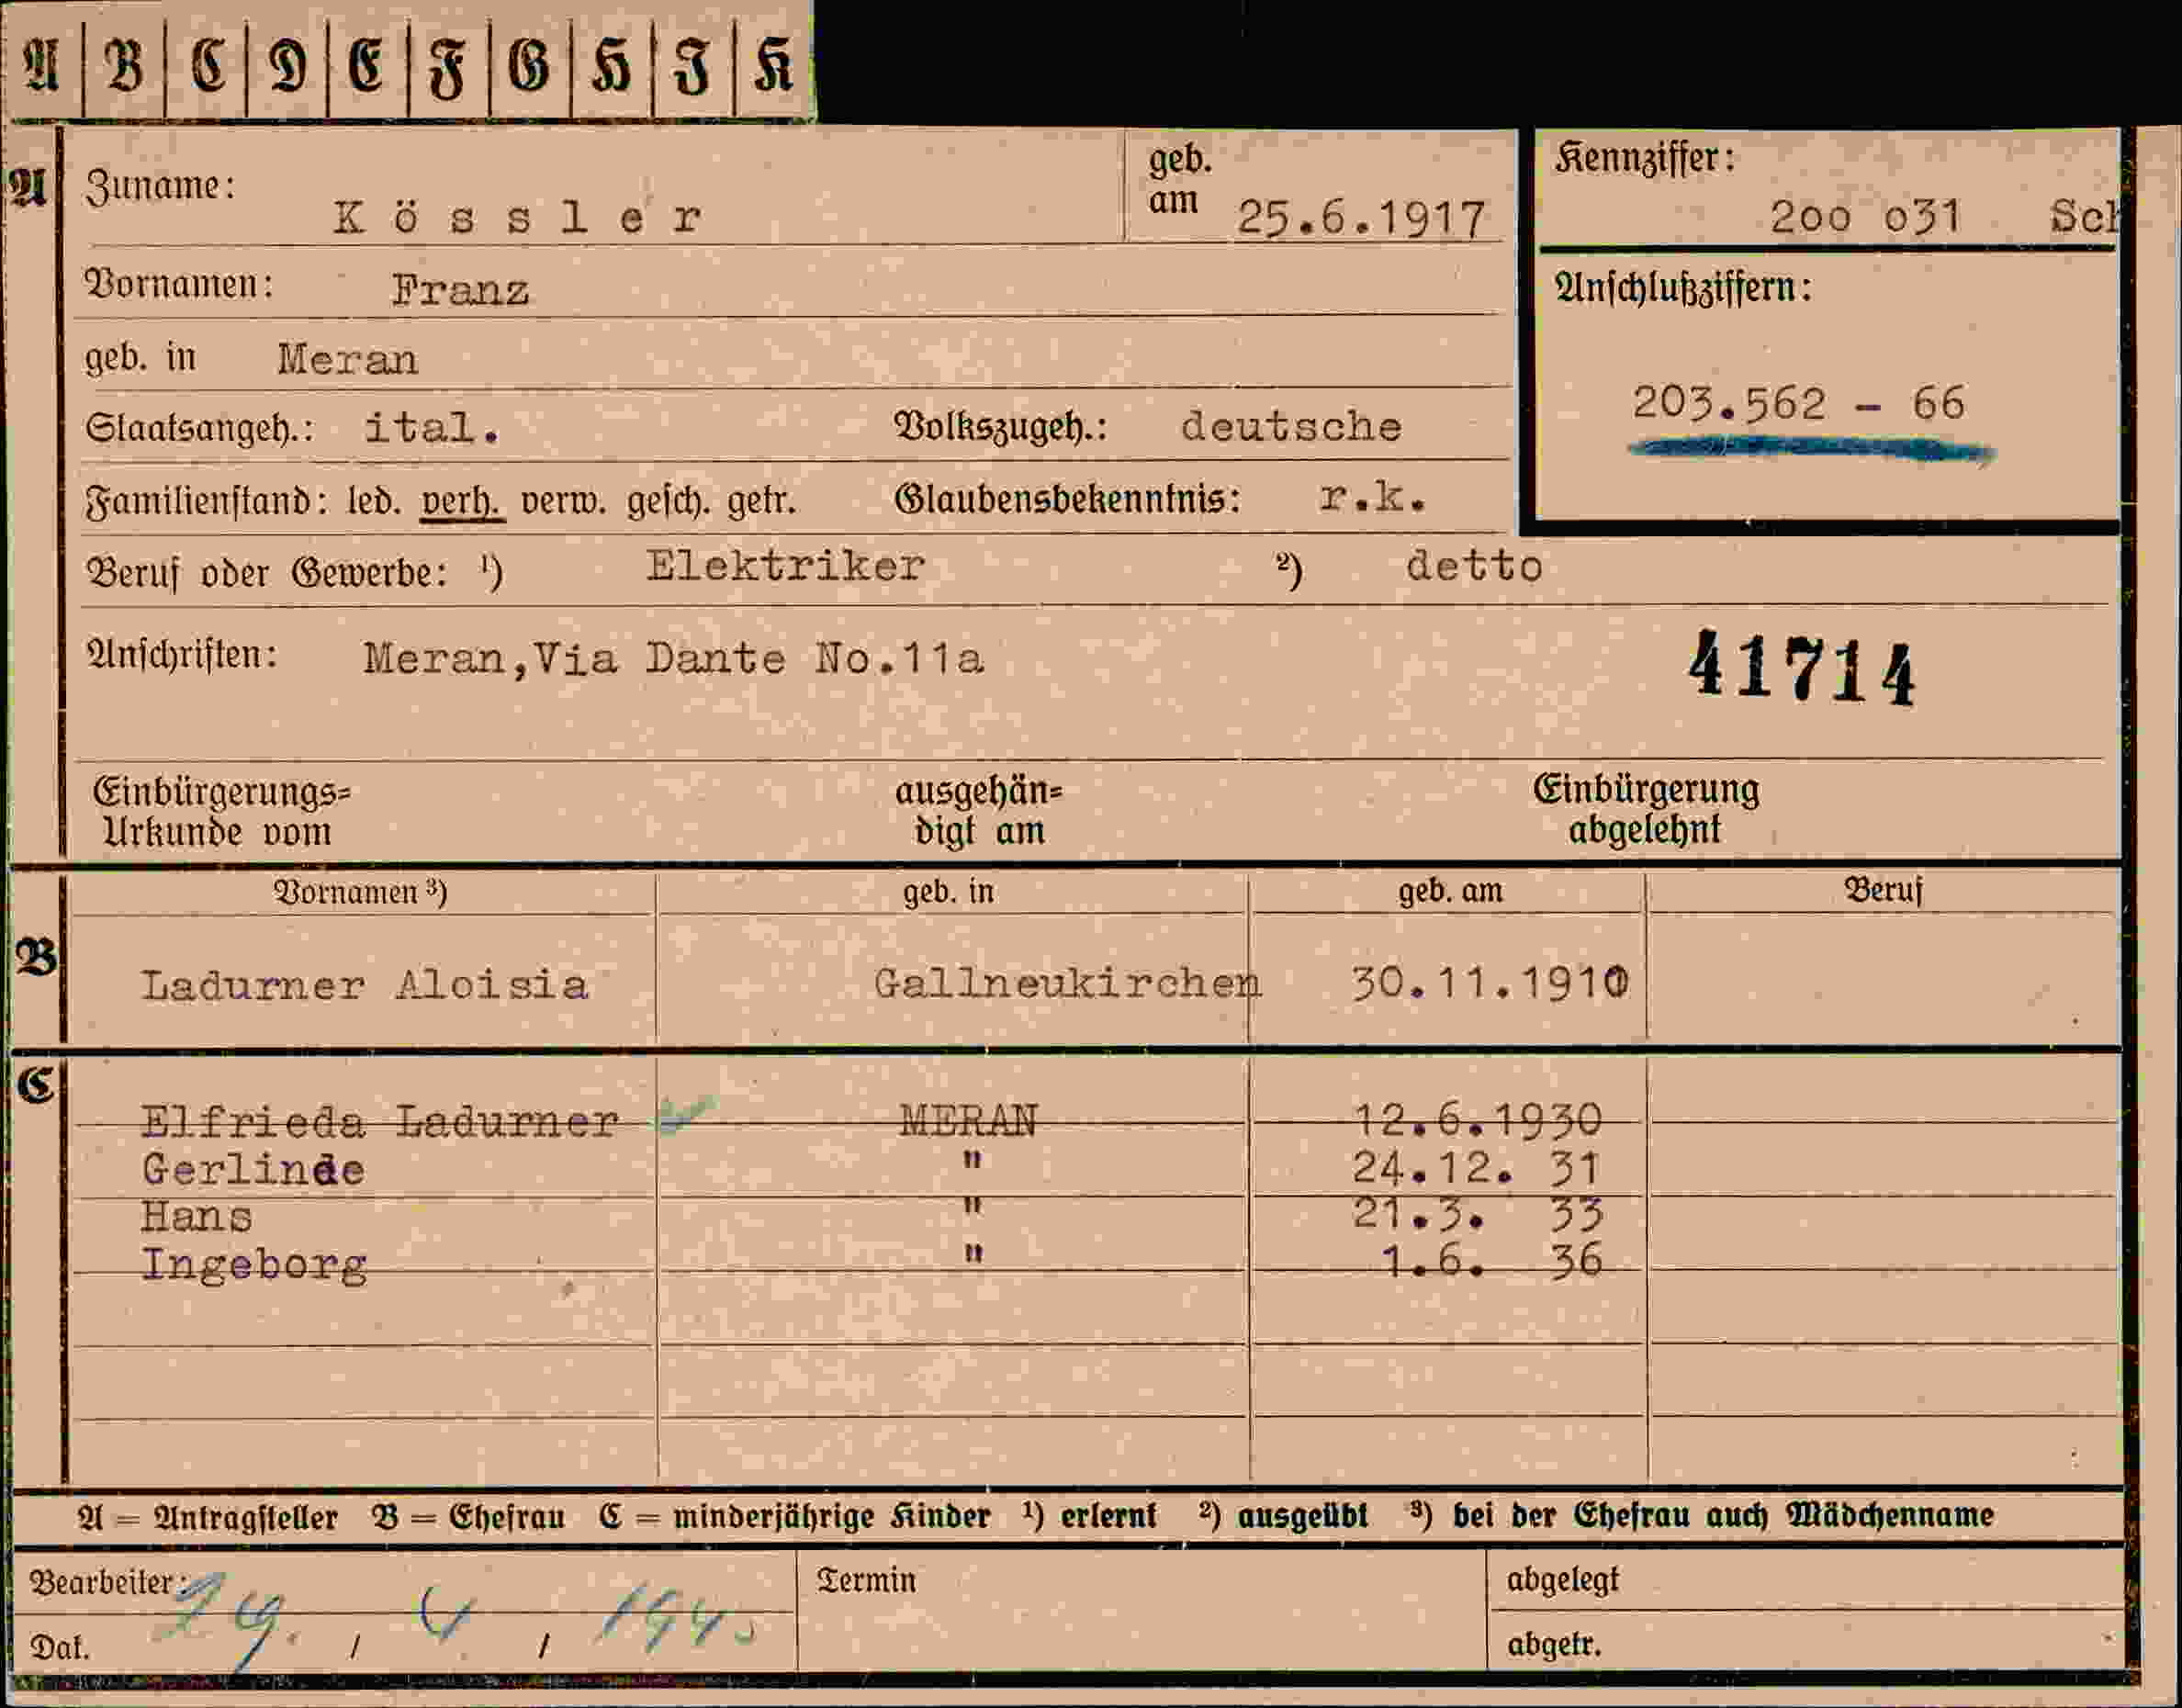The height and width of the screenshot is (1708, 2182).
Task: Click the index tab letter G
Action: tap(529, 65)
